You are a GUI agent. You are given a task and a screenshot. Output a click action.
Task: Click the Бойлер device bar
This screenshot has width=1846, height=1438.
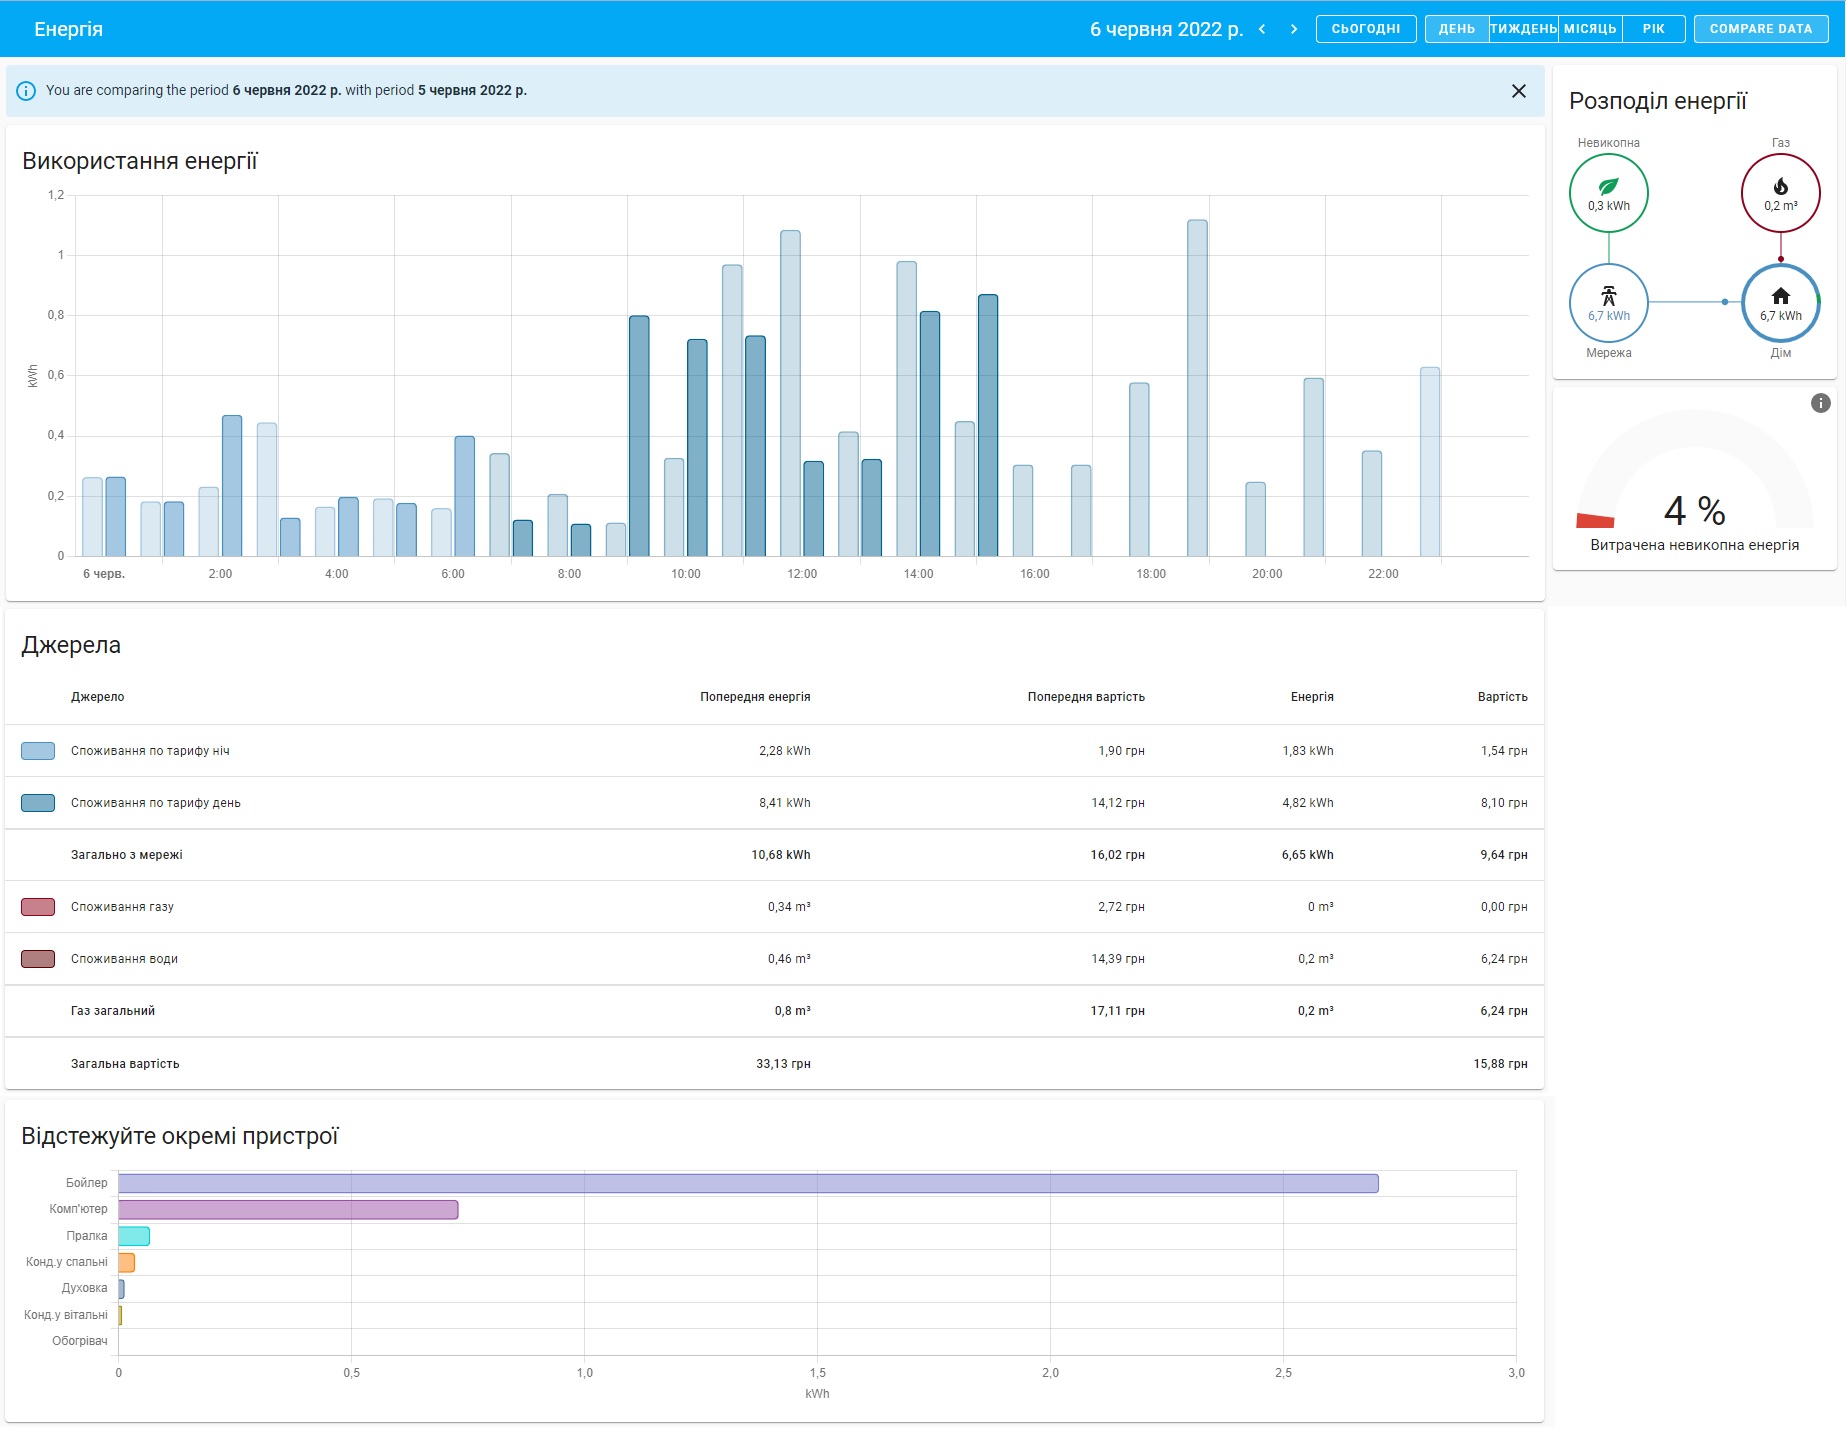pyautogui.click(x=748, y=1183)
